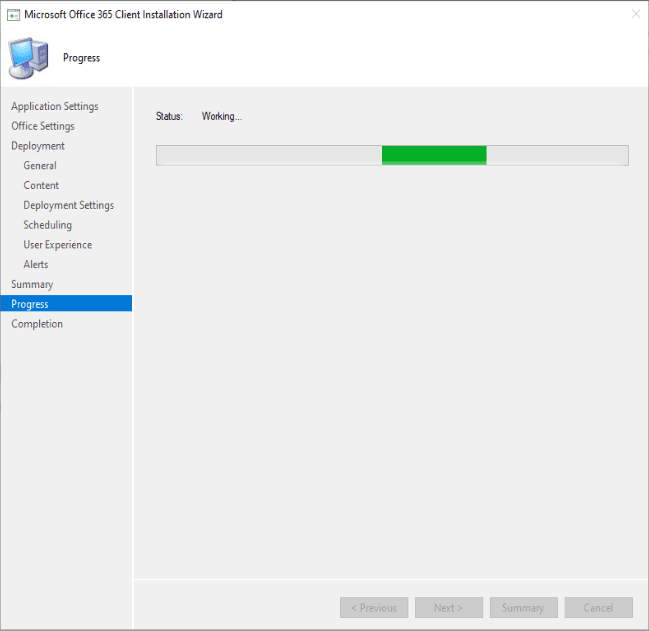The image size is (649, 631).
Task: Open the Content step
Action: (x=41, y=185)
